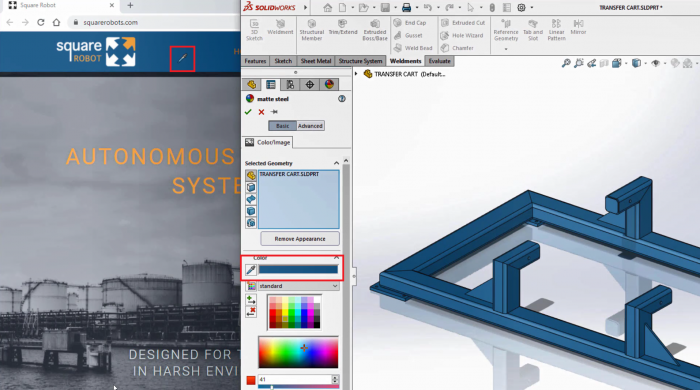Open the standard swatch dropdown
The width and height of the screenshot is (700, 390).
click(x=335, y=286)
